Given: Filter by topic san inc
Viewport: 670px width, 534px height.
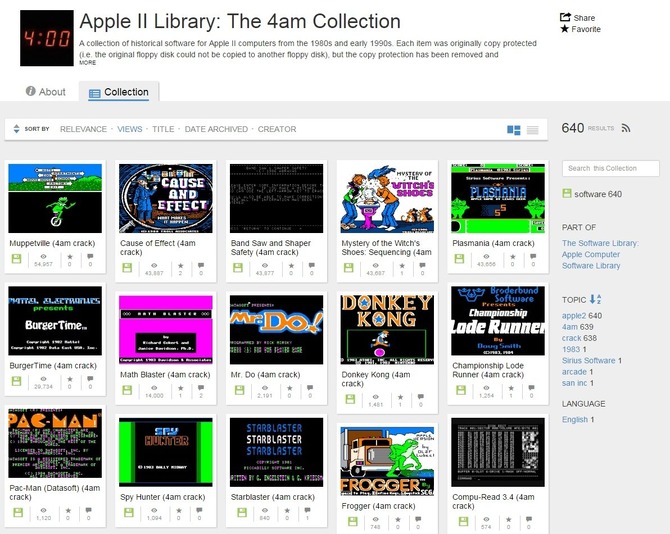Looking at the screenshot, I should [574, 383].
